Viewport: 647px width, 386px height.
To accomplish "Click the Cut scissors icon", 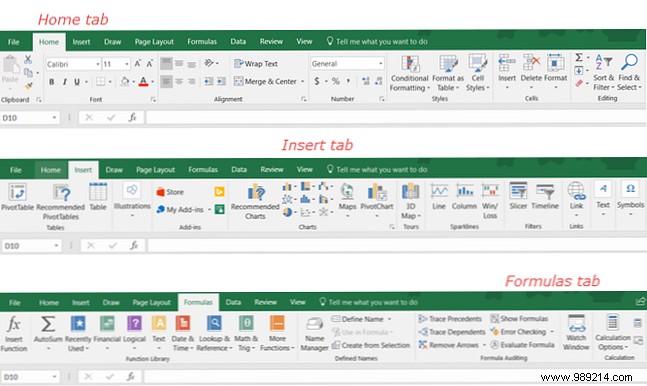I will tap(28, 59).
